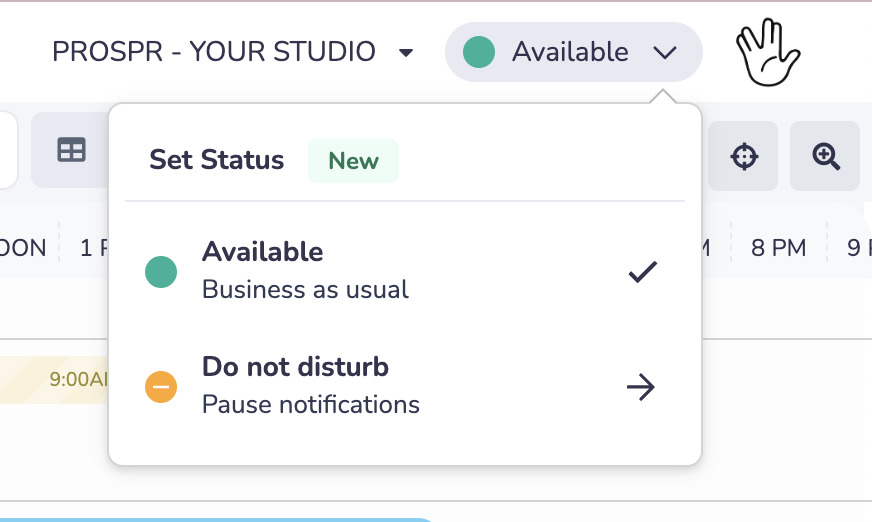Click the Available status pill chevron
This screenshot has height=522, width=872.
coord(665,52)
